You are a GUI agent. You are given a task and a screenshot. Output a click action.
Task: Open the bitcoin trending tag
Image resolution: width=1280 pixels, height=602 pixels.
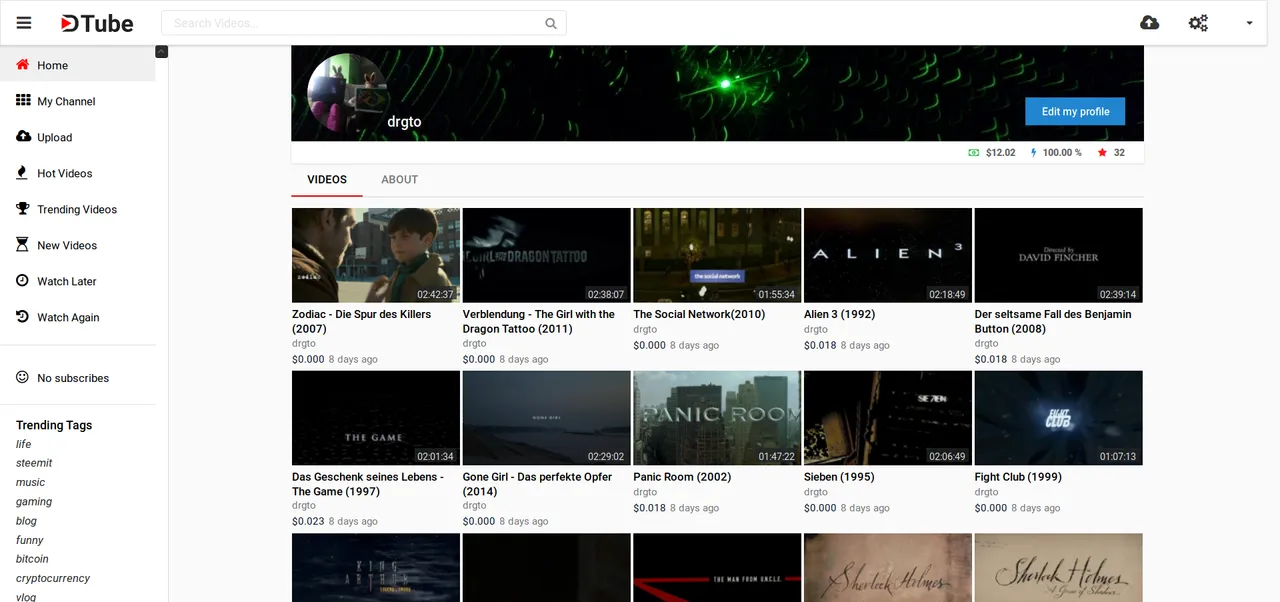pyautogui.click(x=32, y=559)
